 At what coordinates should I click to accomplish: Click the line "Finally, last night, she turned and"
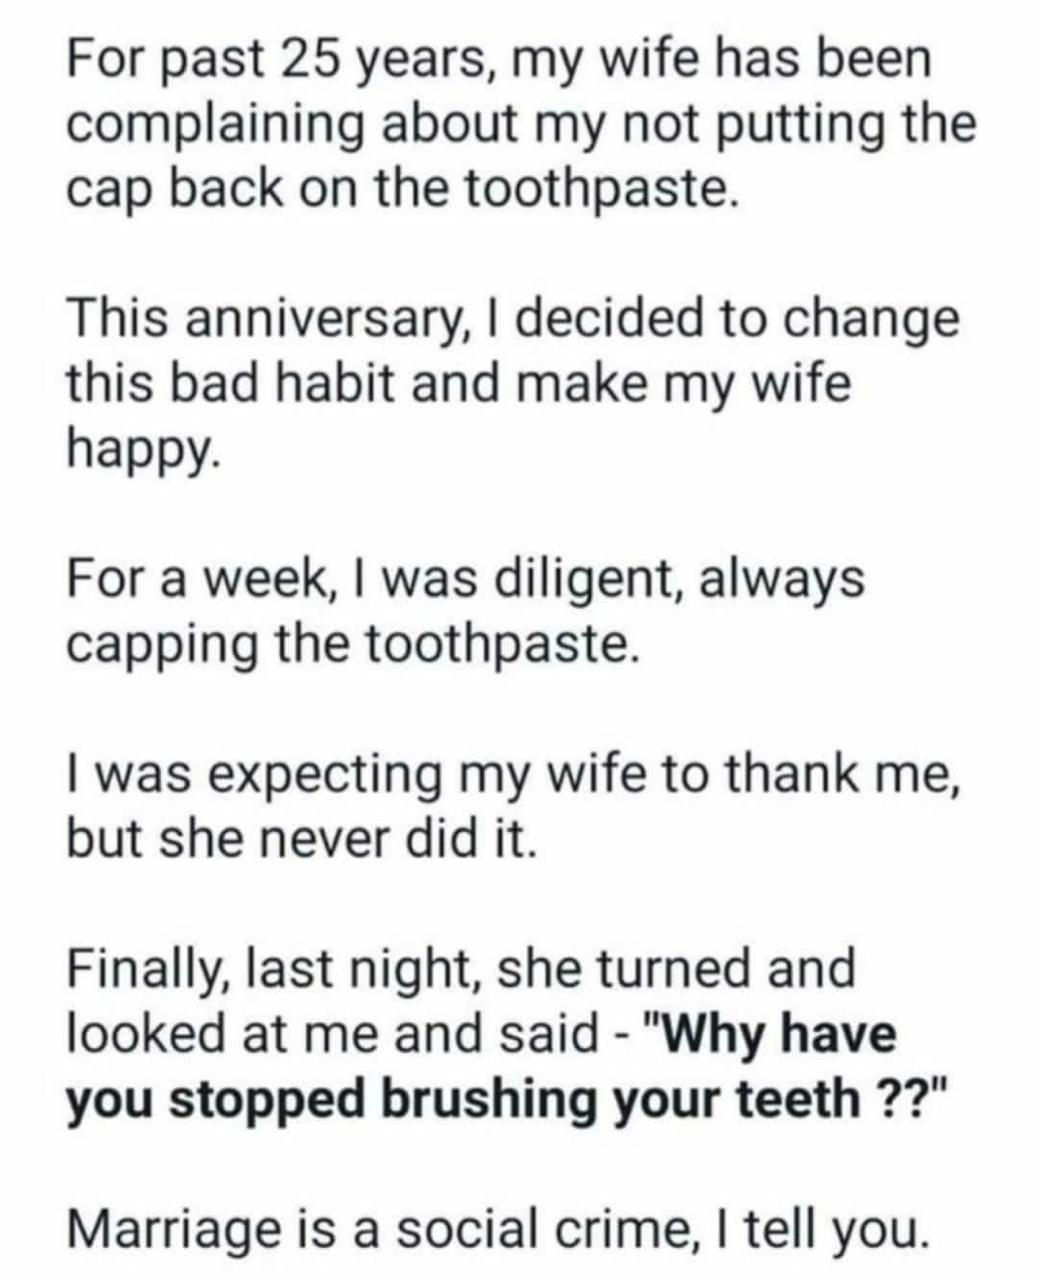[462, 970]
